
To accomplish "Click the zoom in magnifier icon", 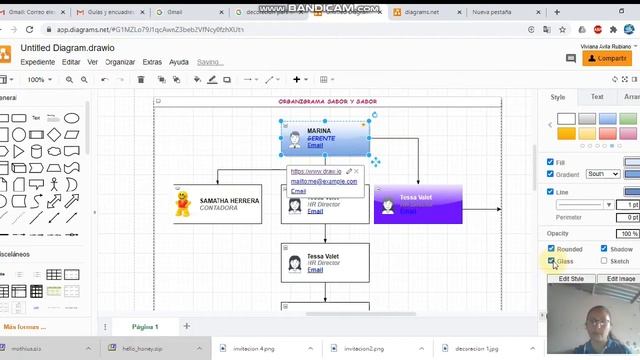I will (x=69, y=80).
